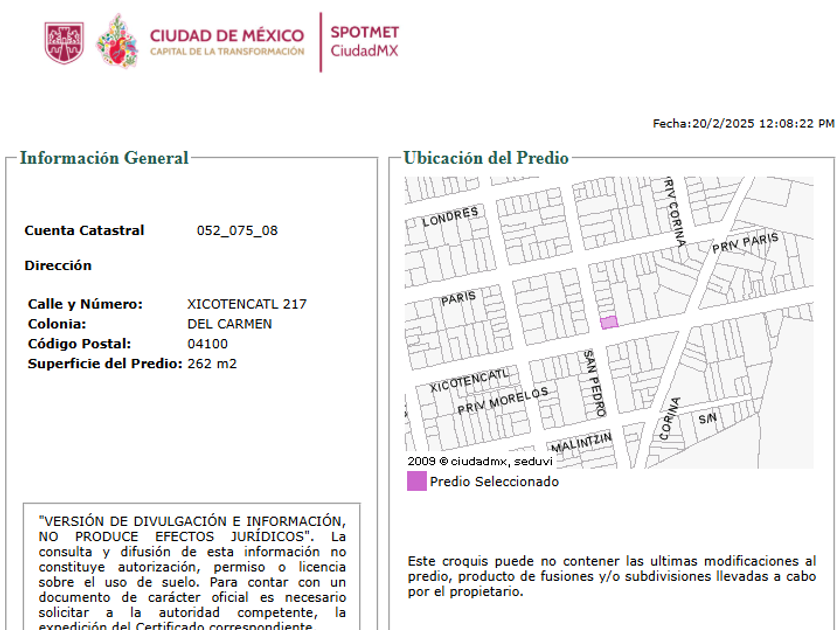Click the Predio Seleccionado legend label
Screen dimensions: 840x630
tap(494, 482)
